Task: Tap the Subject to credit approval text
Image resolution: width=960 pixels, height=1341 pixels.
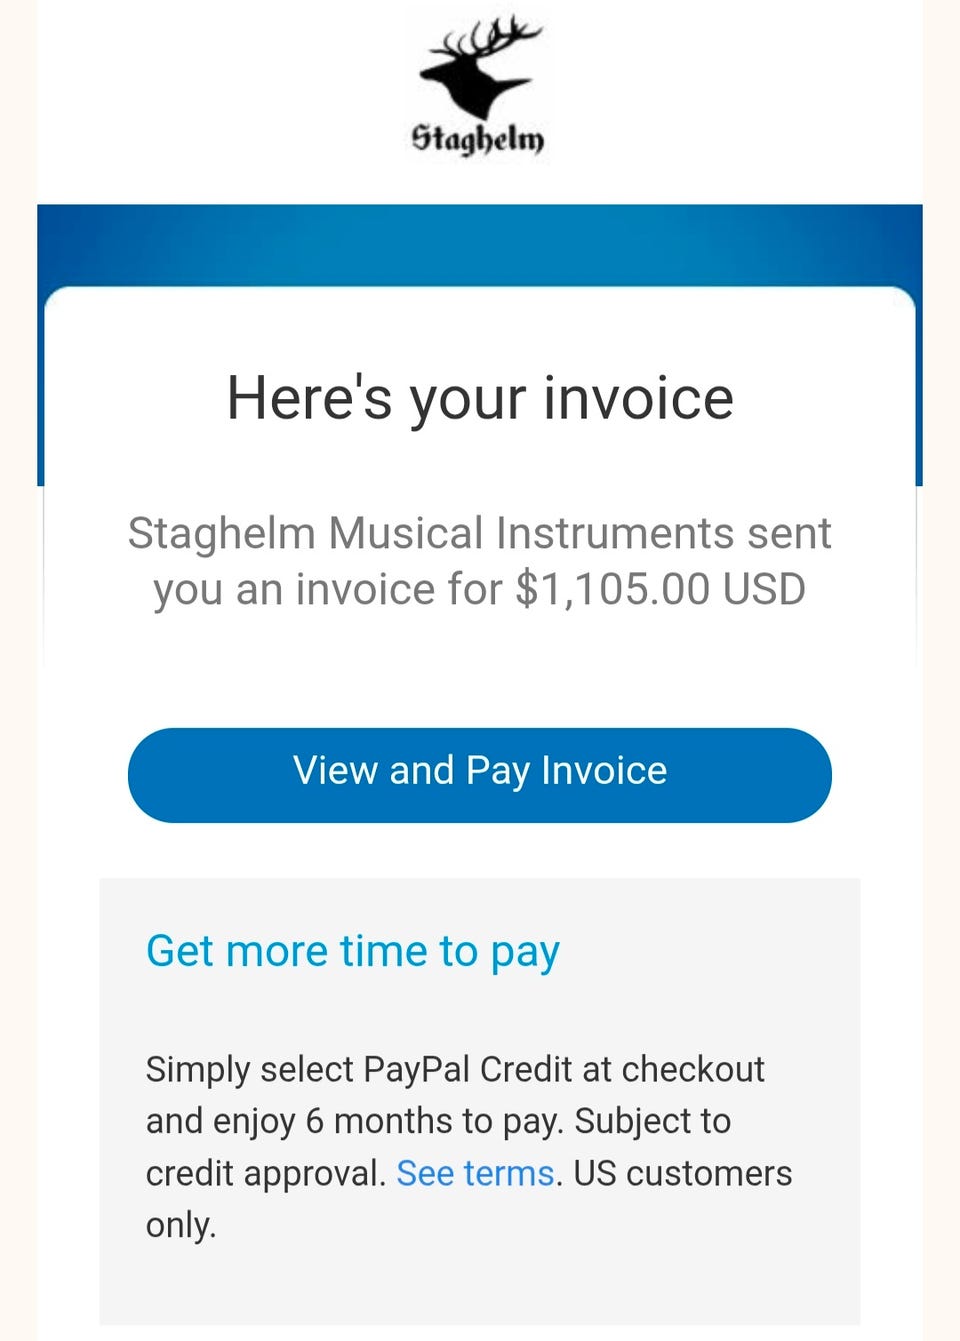Action: tap(438, 1147)
